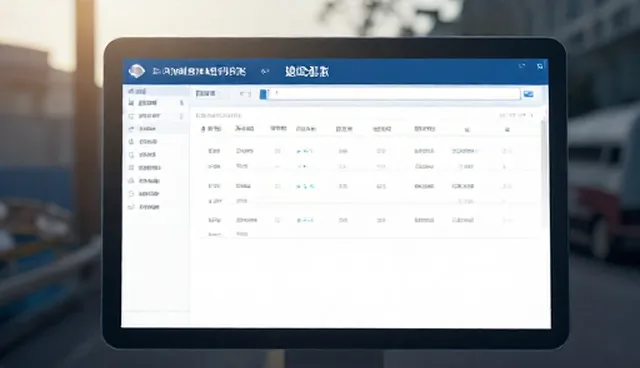This screenshot has height=368, width=640.
Task: Click the vertical scrollbar beside the table
Action: tap(543, 173)
